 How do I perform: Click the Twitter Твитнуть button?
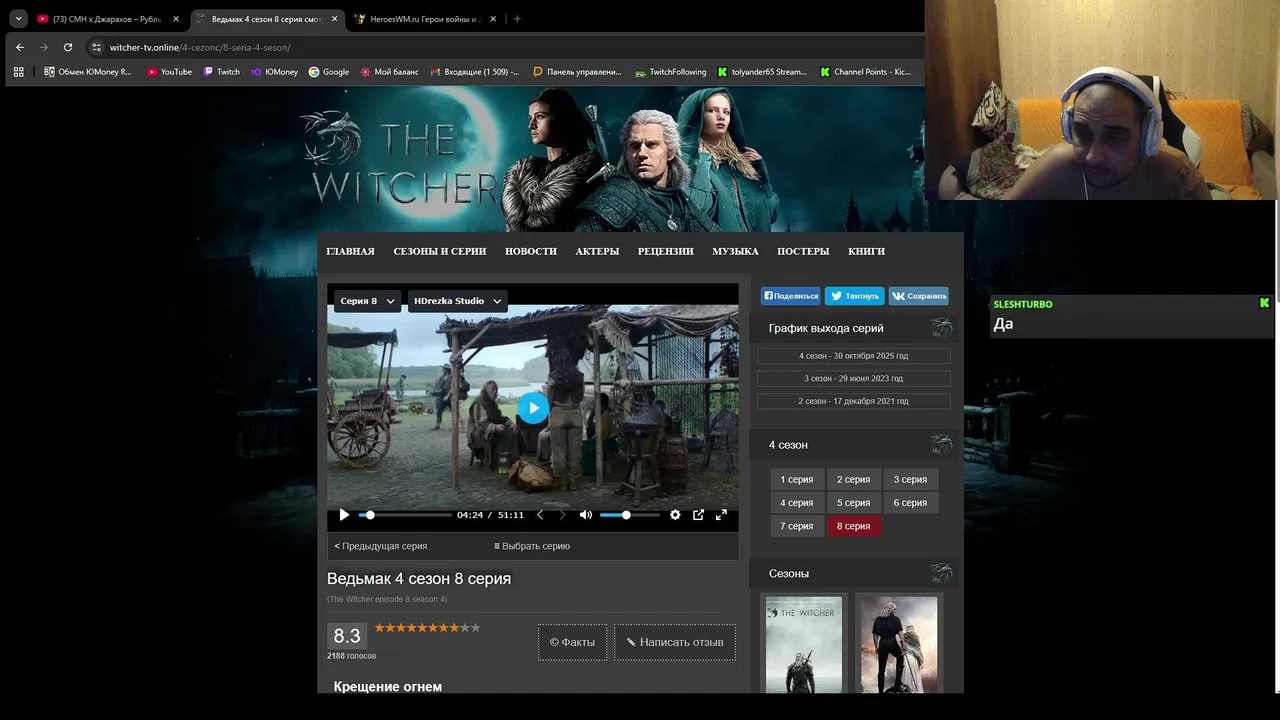[x=854, y=296]
